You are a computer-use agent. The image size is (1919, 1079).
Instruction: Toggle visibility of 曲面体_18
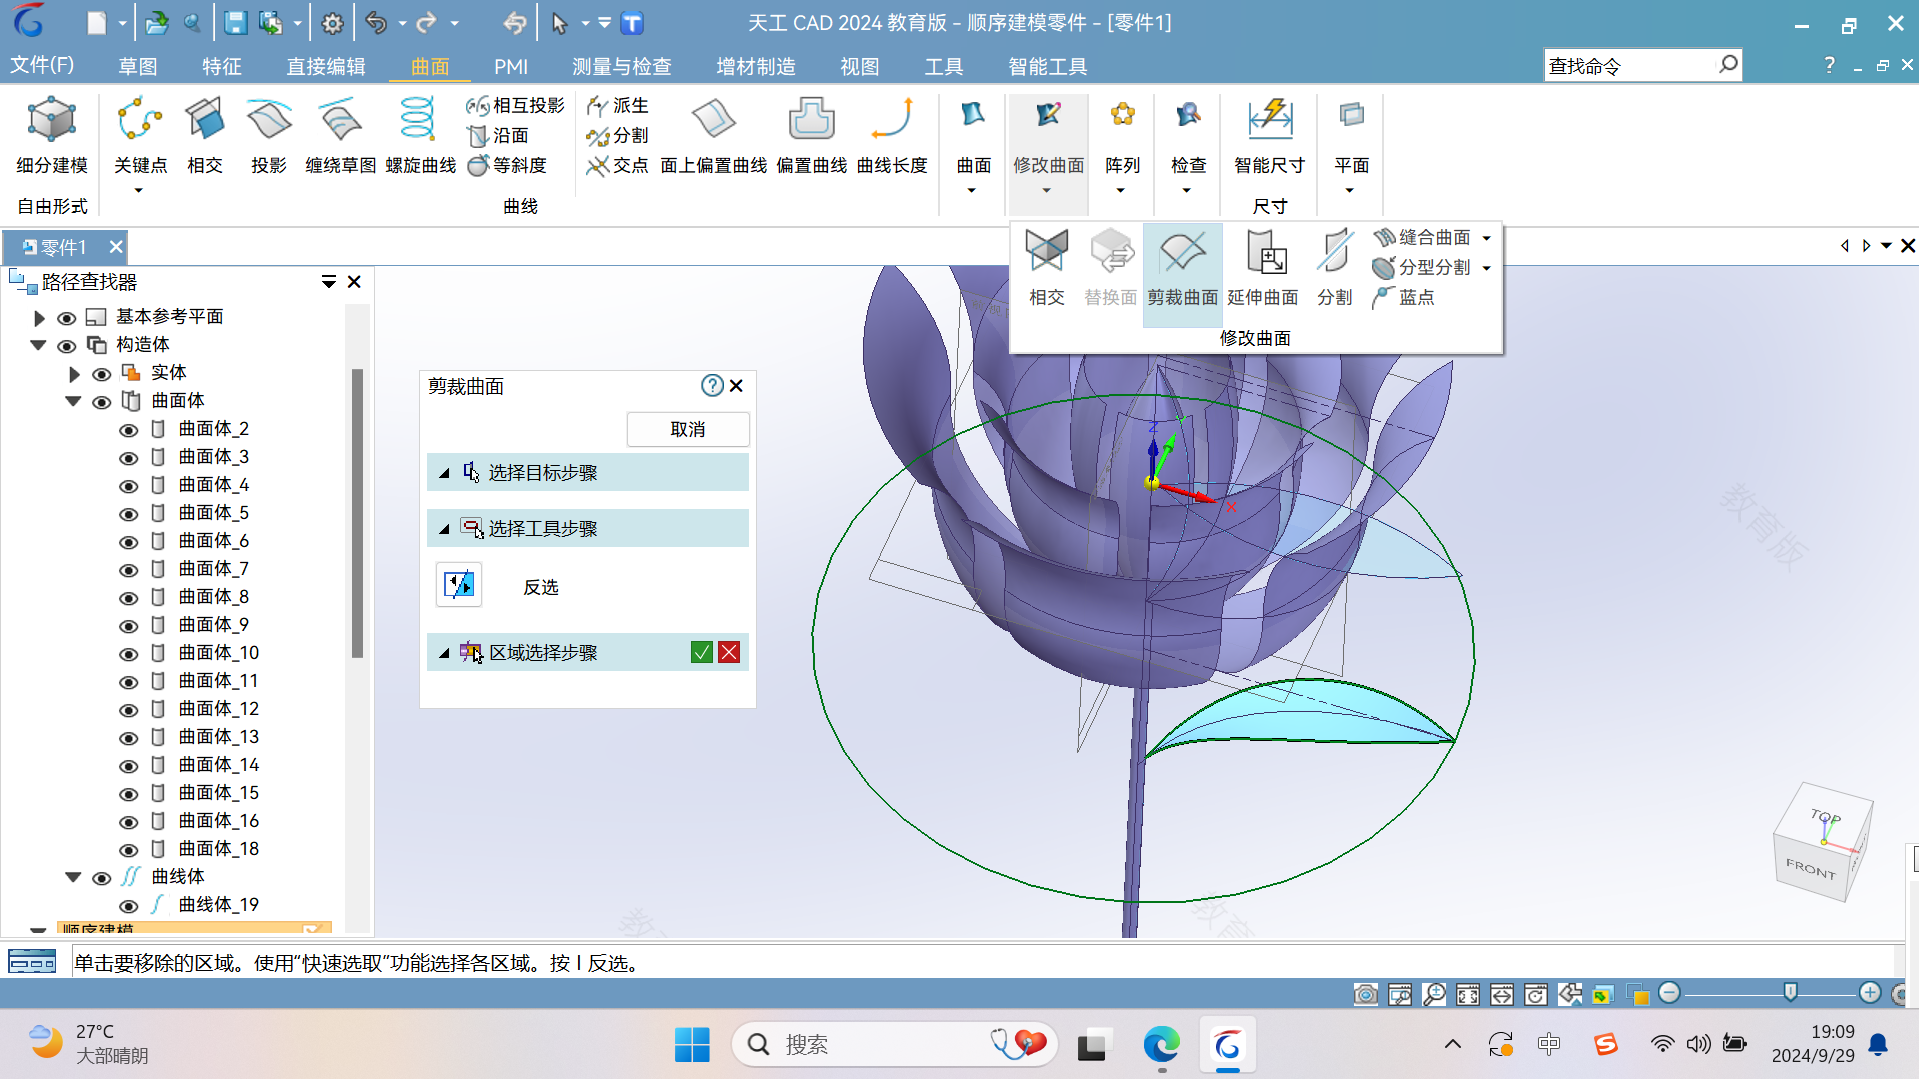pos(128,850)
